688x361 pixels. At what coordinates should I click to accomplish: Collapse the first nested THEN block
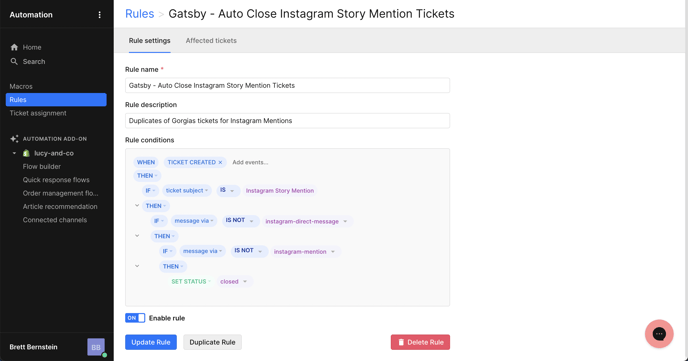[137, 205]
